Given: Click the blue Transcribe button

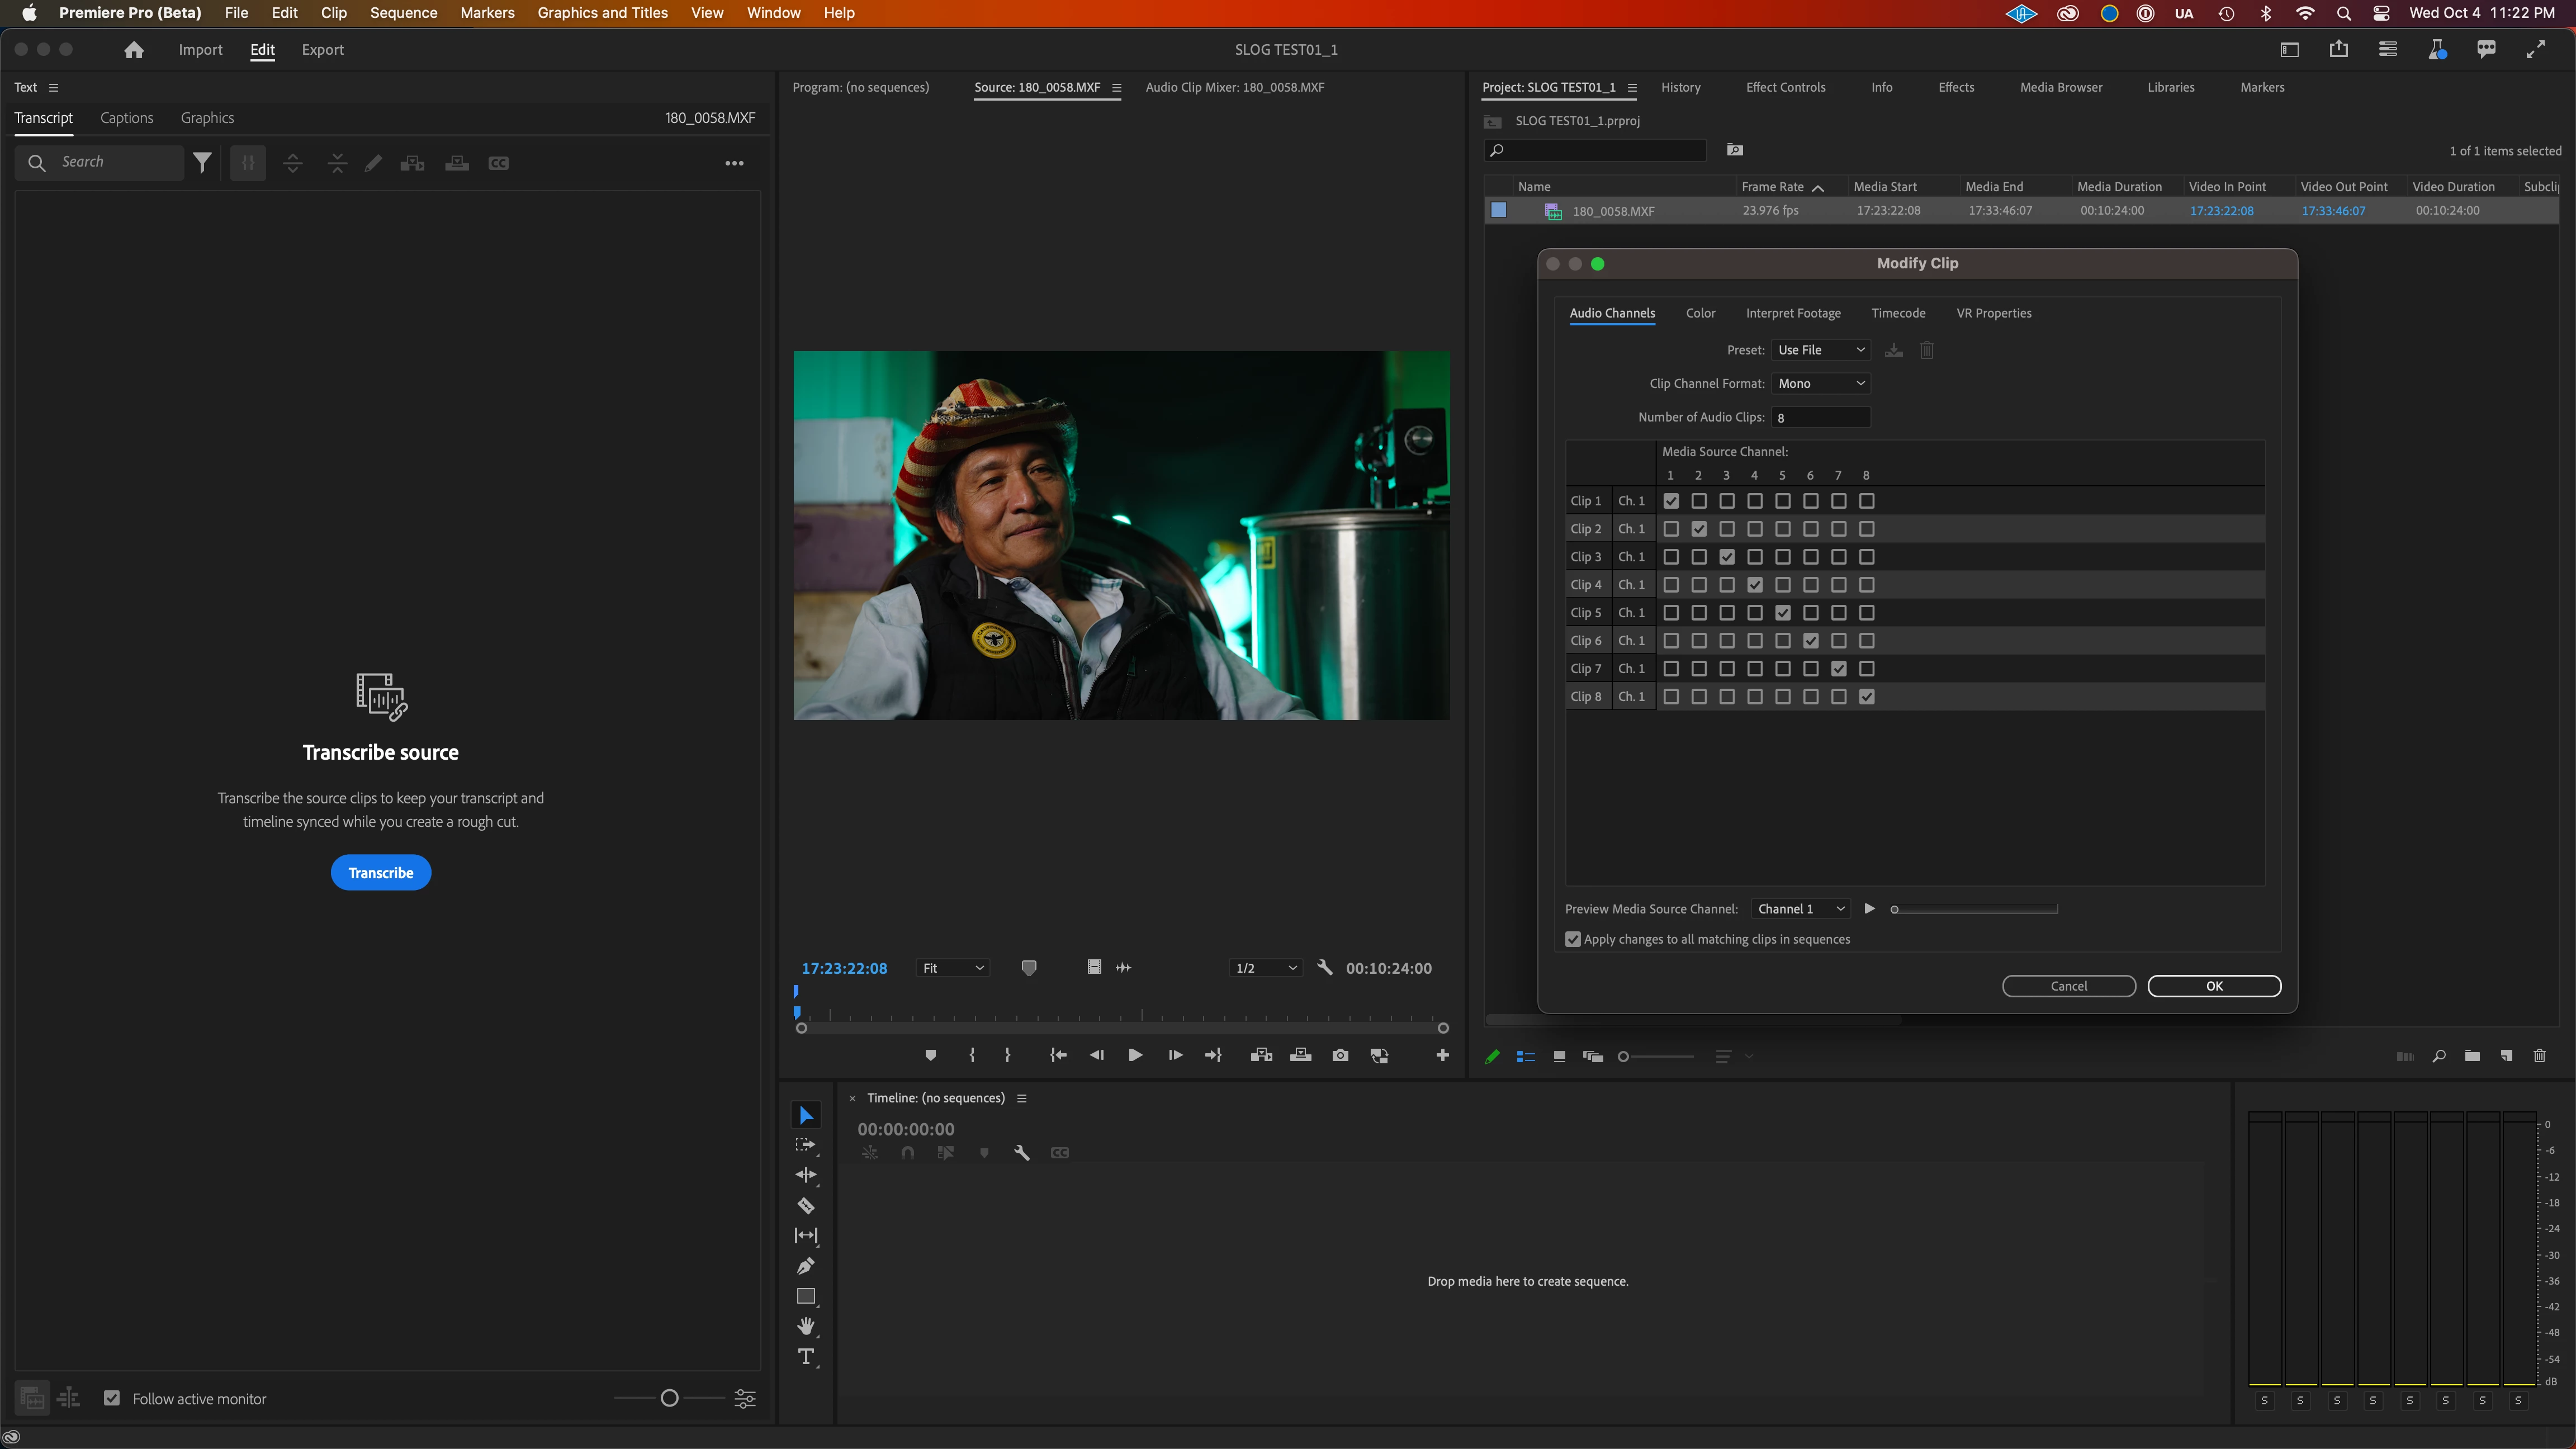Looking at the screenshot, I should [380, 872].
